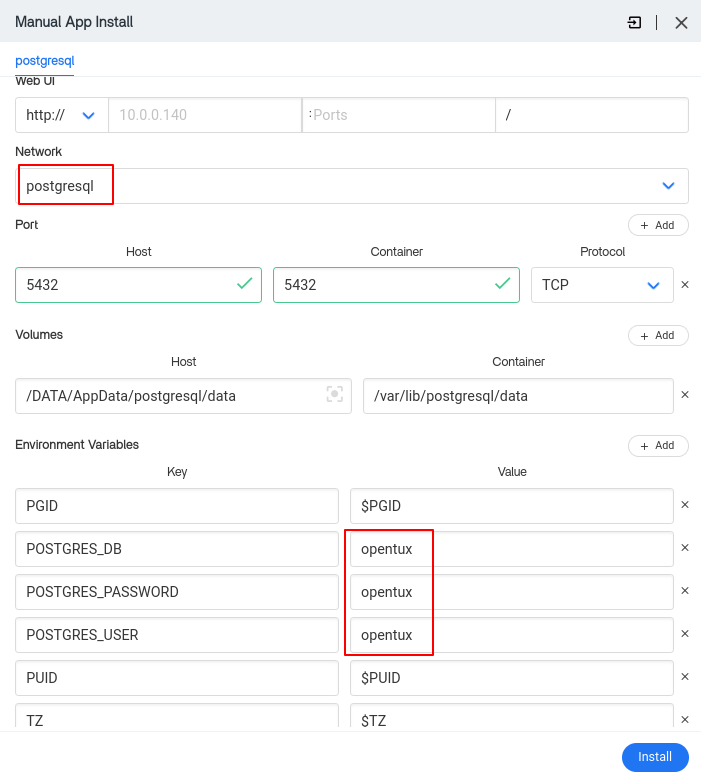The image size is (701, 778).
Task: Click the Install button
Action: (x=655, y=757)
